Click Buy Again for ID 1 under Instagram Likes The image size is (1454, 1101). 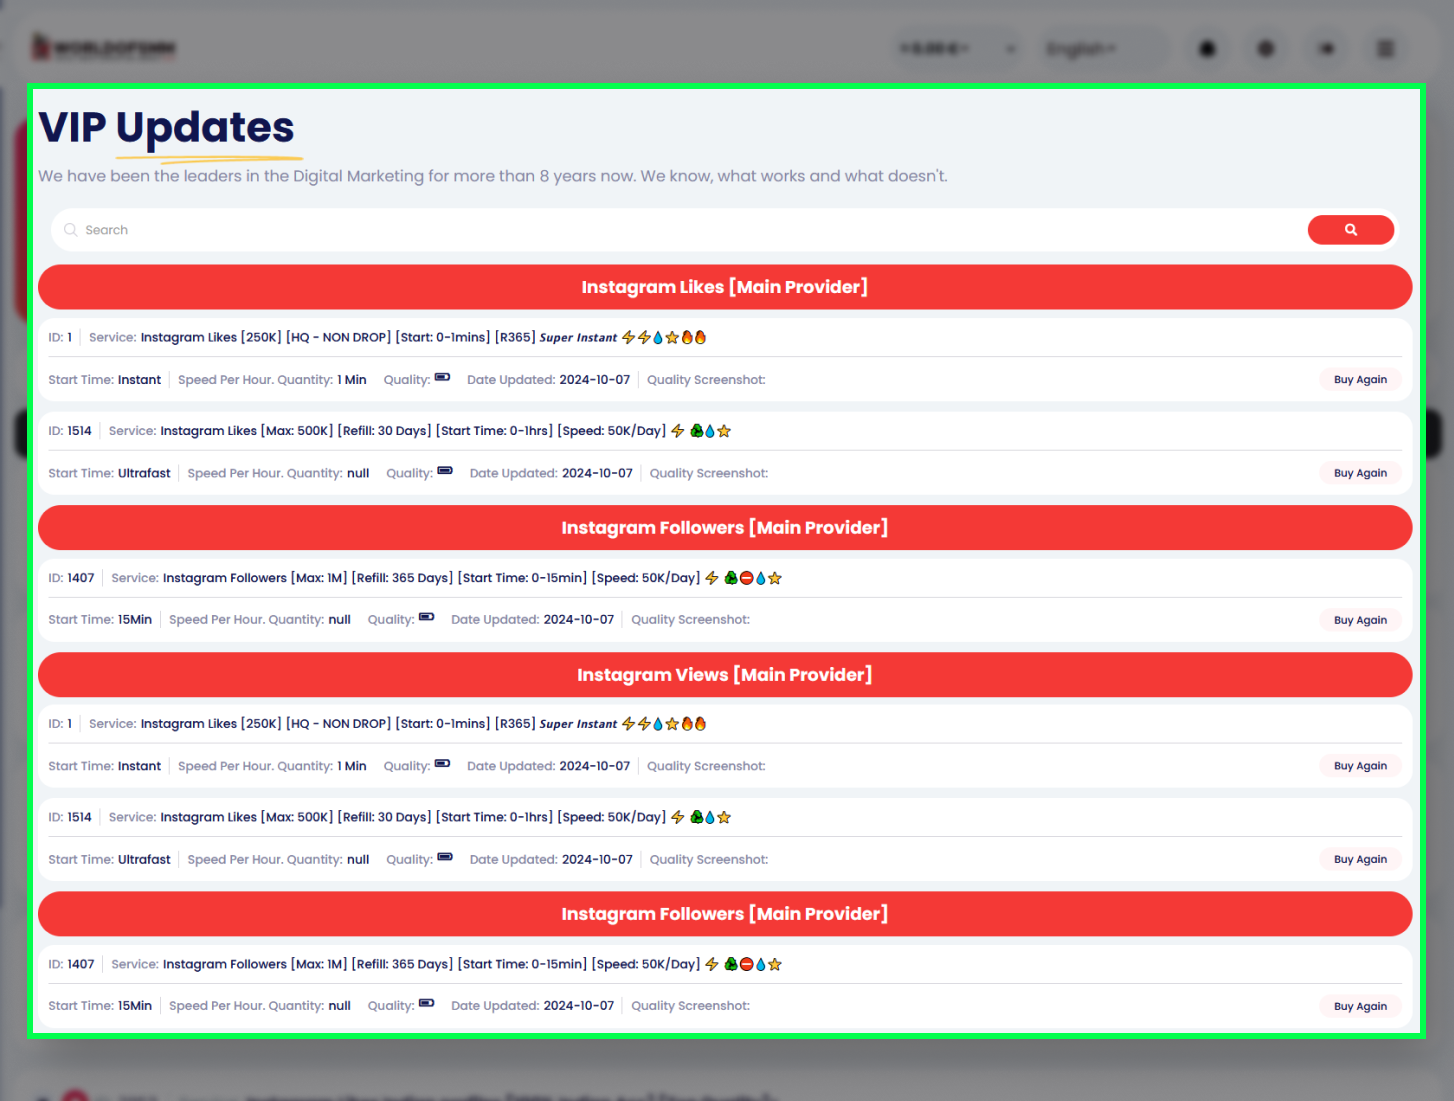tap(1360, 380)
